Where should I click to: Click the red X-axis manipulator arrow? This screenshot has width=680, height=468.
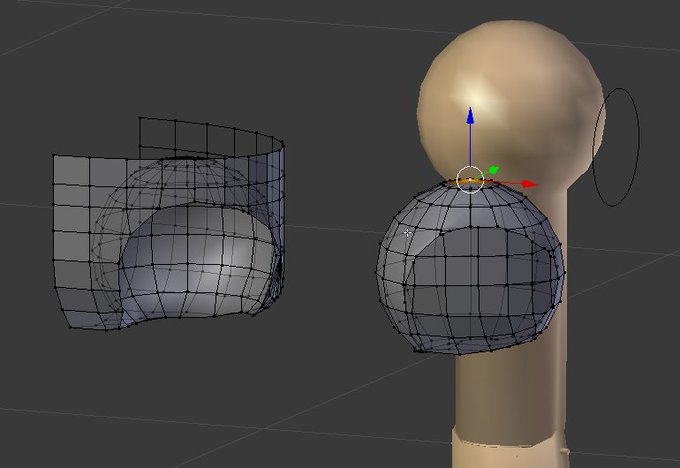(530, 184)
